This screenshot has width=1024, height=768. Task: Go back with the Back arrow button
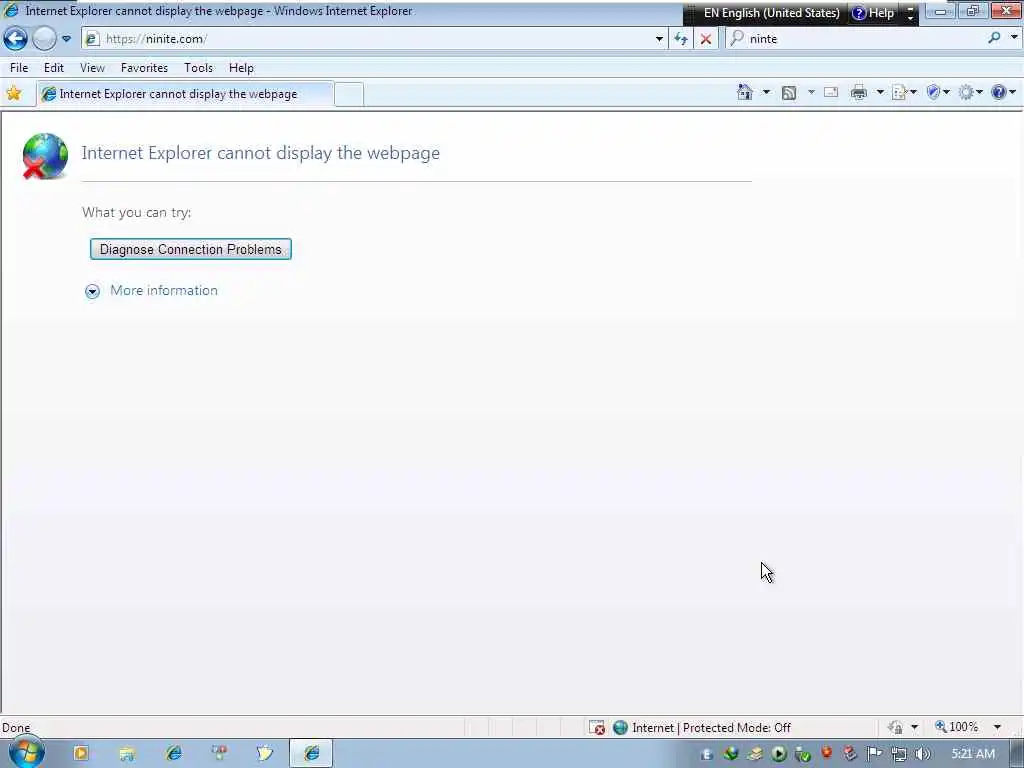click(x=15, y=39)
